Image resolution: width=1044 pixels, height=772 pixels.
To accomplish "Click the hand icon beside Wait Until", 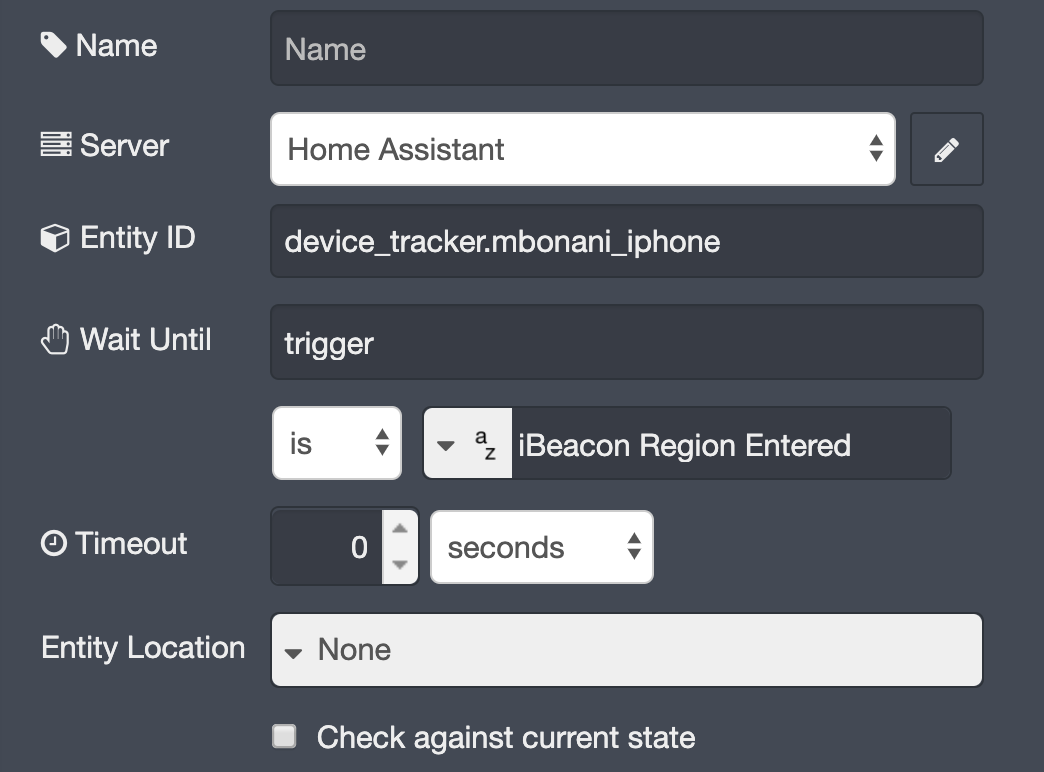I will [57, 339].
